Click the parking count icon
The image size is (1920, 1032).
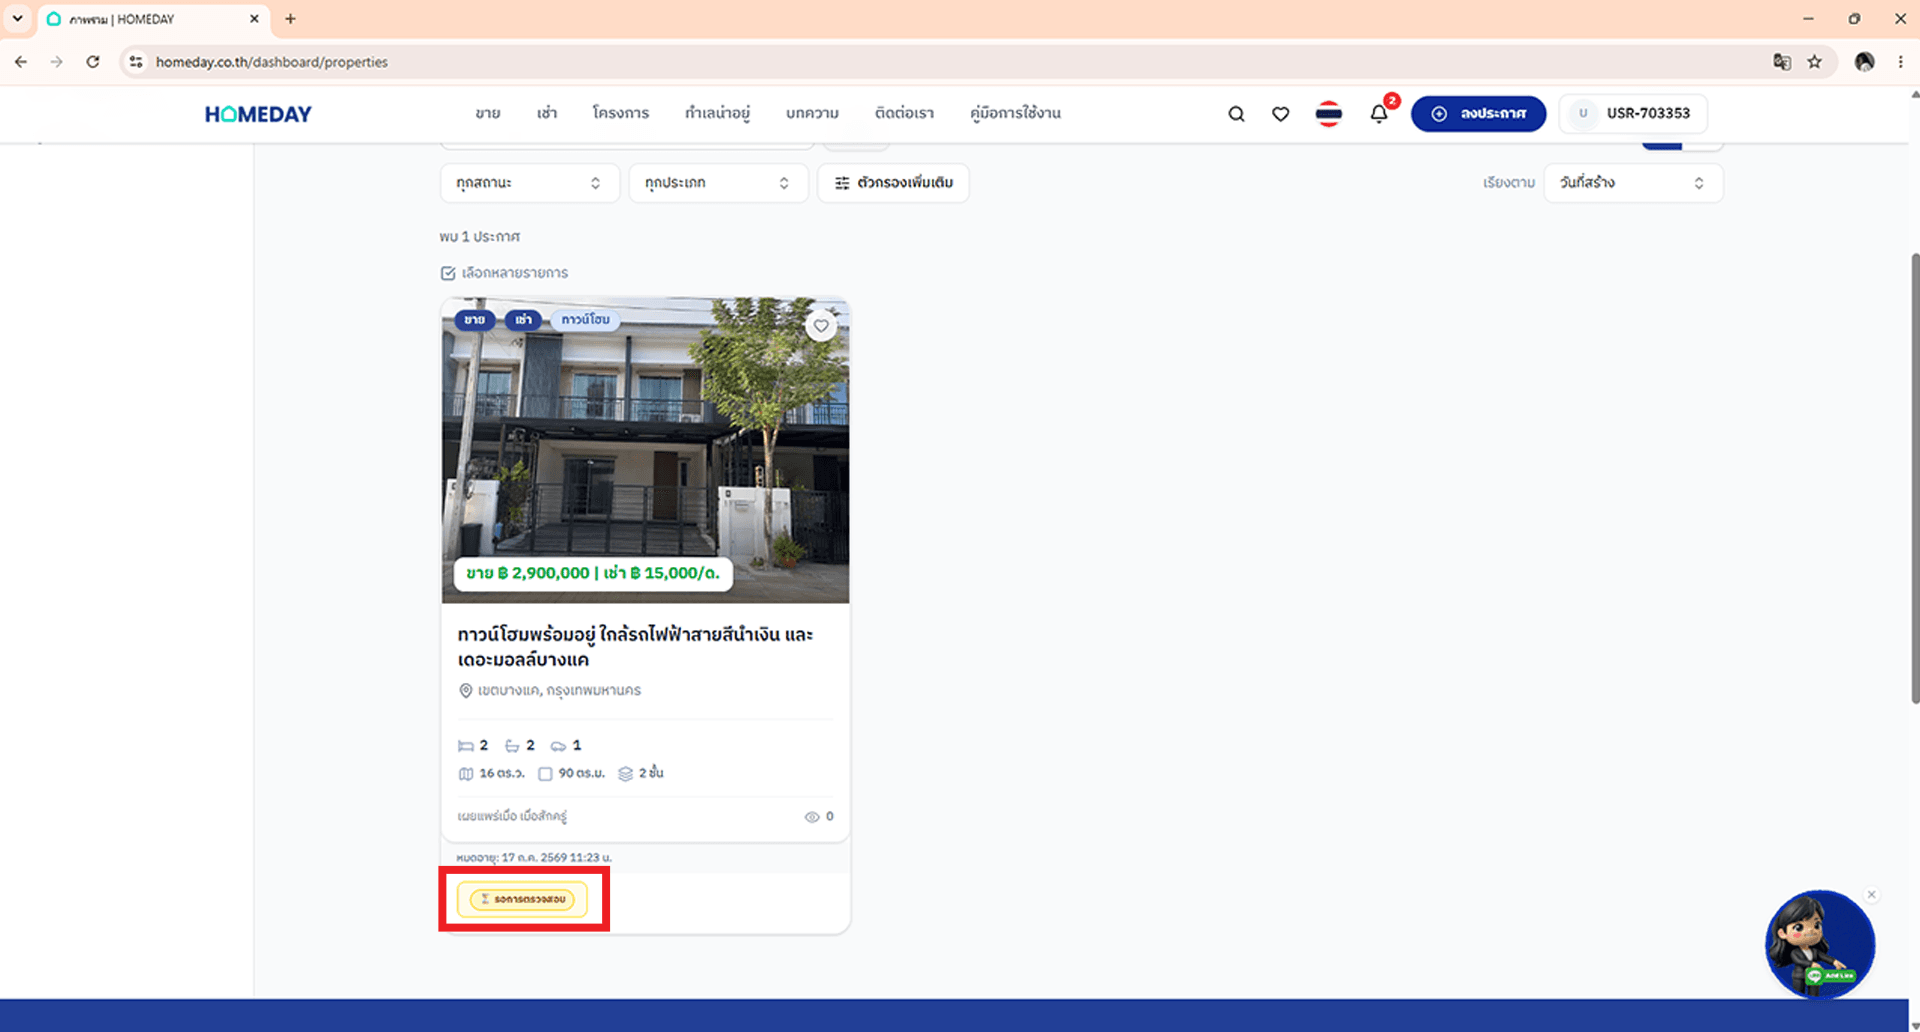558,746
